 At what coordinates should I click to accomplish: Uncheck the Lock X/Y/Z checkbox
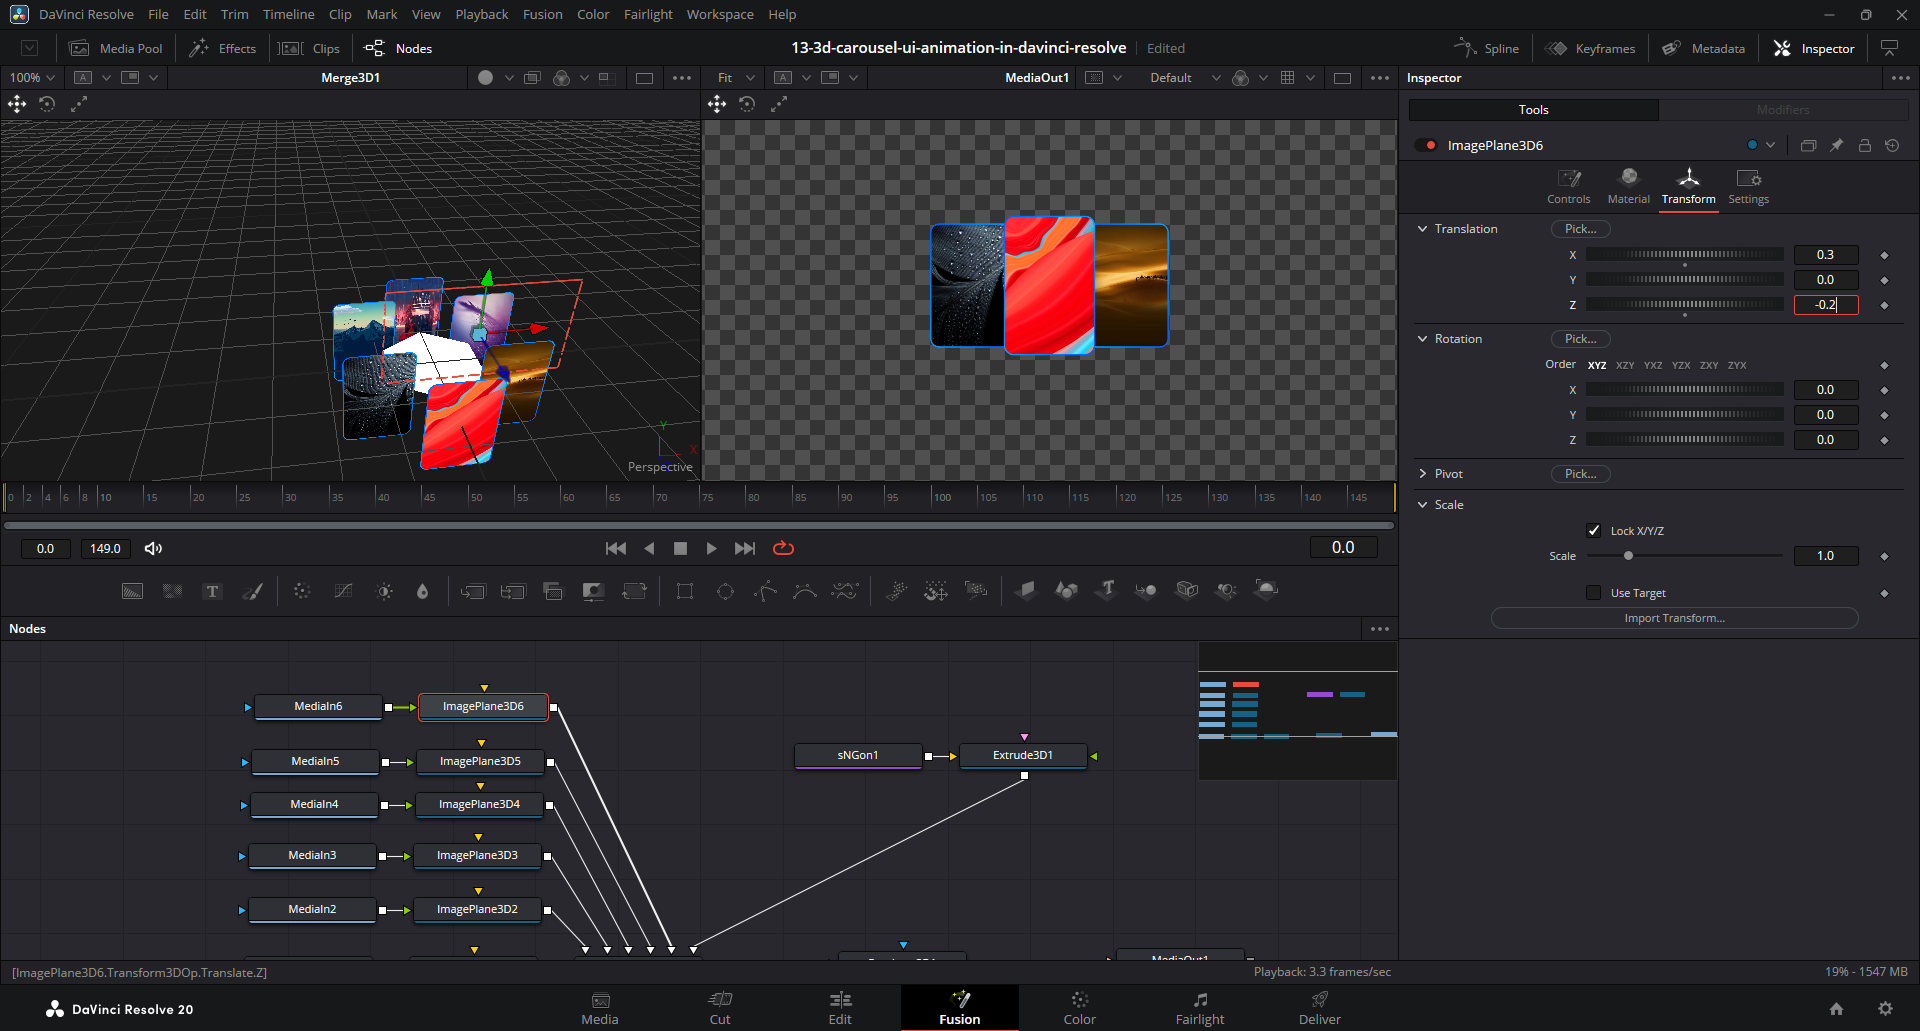pos(1594,531)
